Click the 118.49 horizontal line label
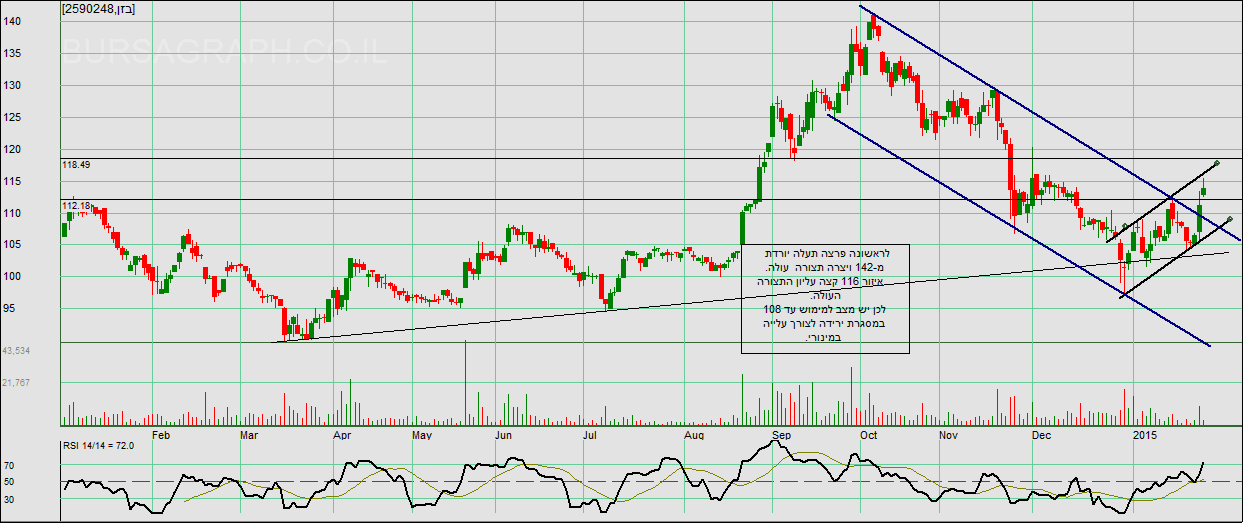This screenshot has height=523, width=1243. [76, 163]
